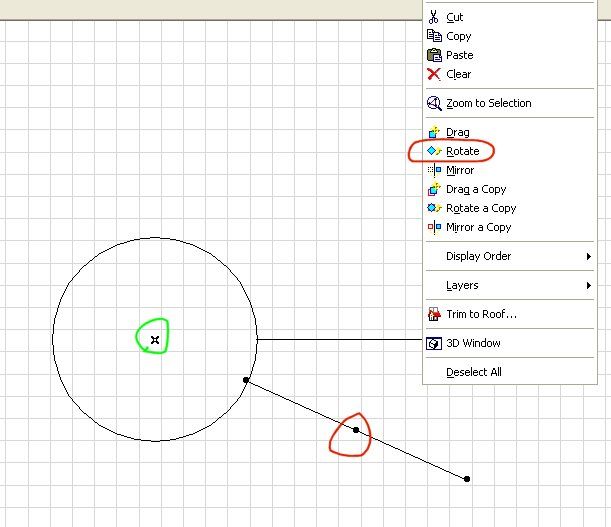Choose Rotate from the context menu
Screen dimensions: 611x527
click(509, 151)
